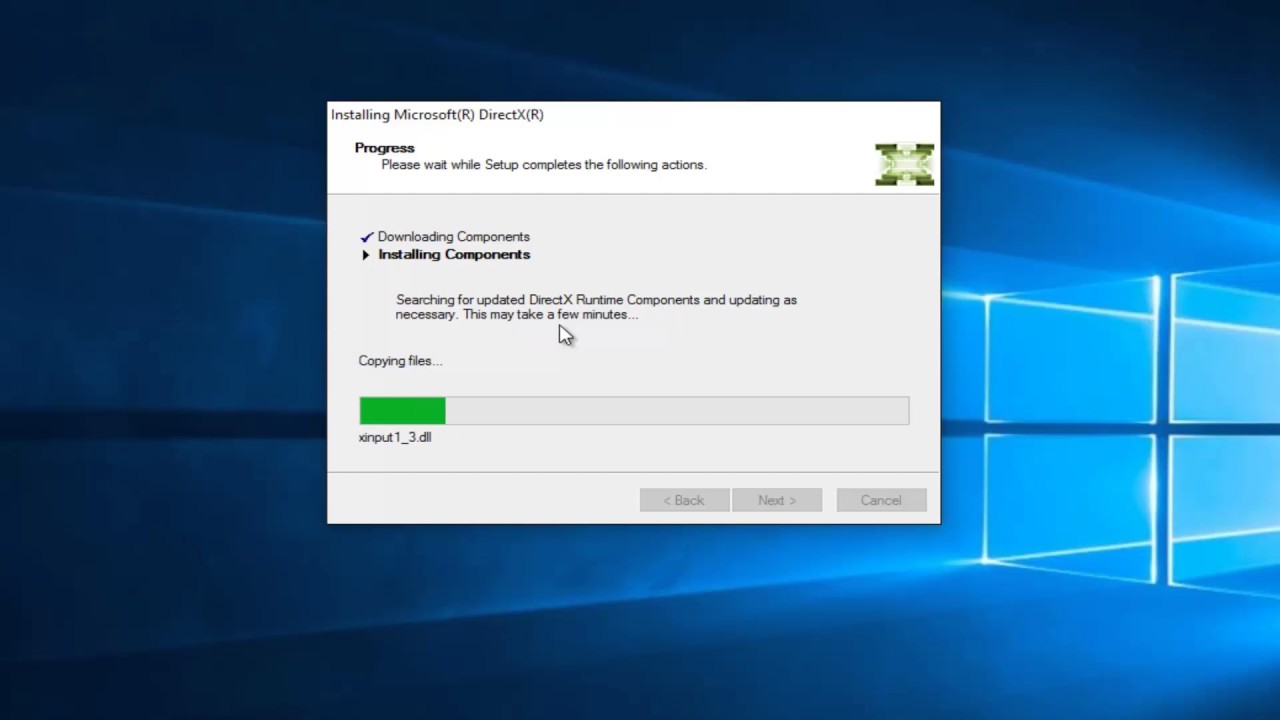Select the 'Downloading Components' text
1280x720 pixels.
(454, 237)
